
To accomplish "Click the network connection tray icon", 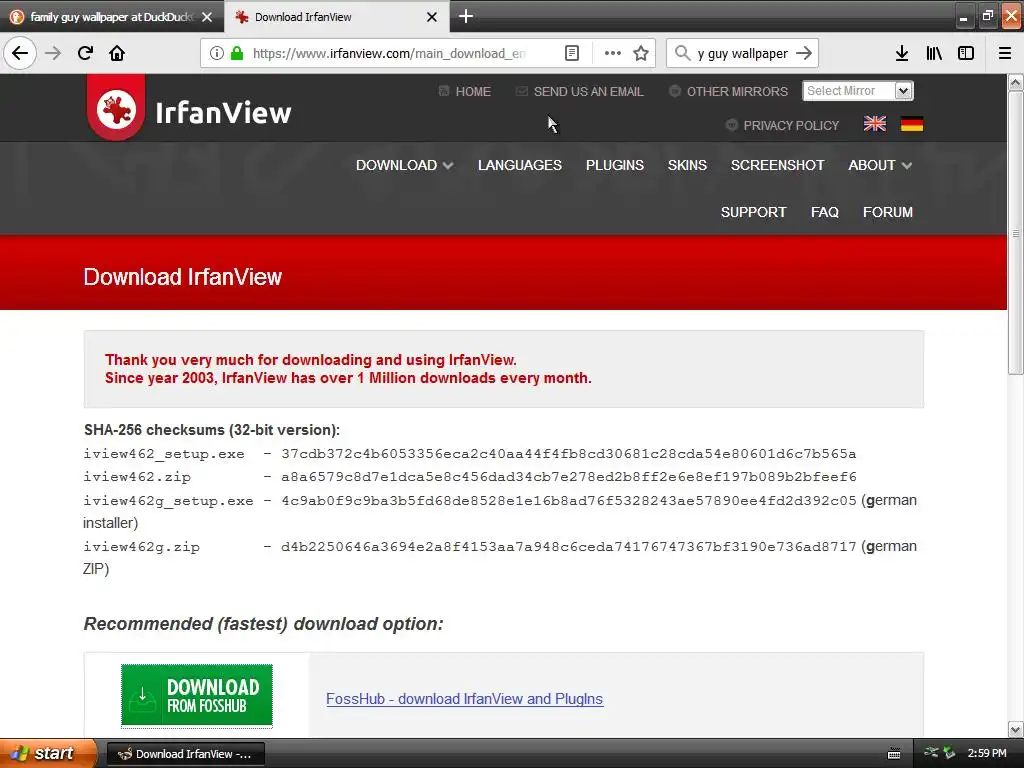I will coord(931,753).
